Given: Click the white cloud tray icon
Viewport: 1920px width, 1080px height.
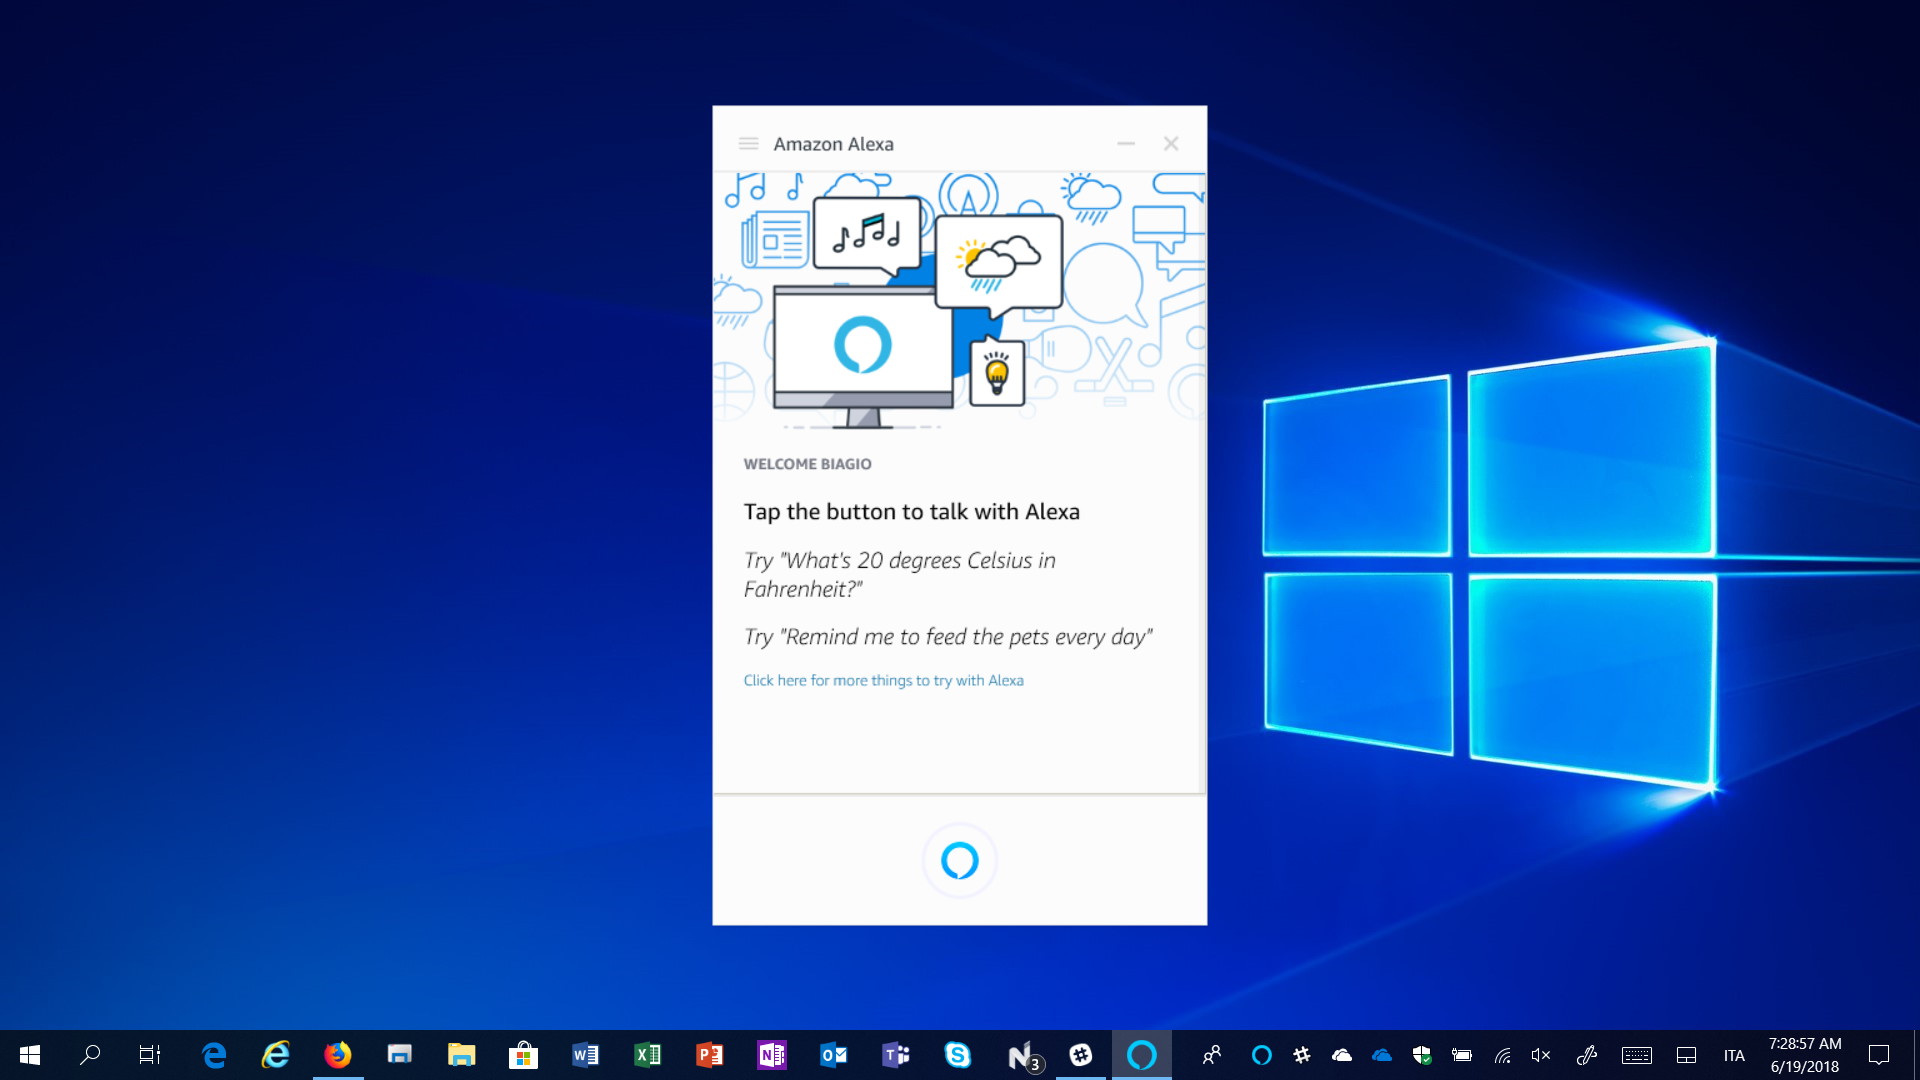Looking at the screenshot, I should click(1342, 1055).
